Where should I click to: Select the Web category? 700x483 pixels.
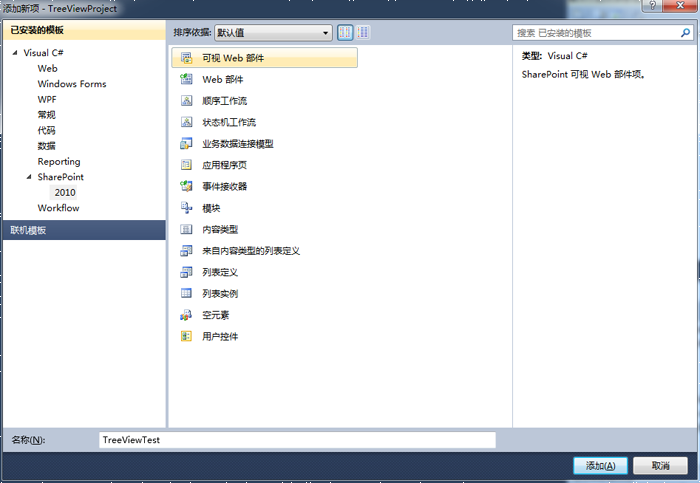47,68
